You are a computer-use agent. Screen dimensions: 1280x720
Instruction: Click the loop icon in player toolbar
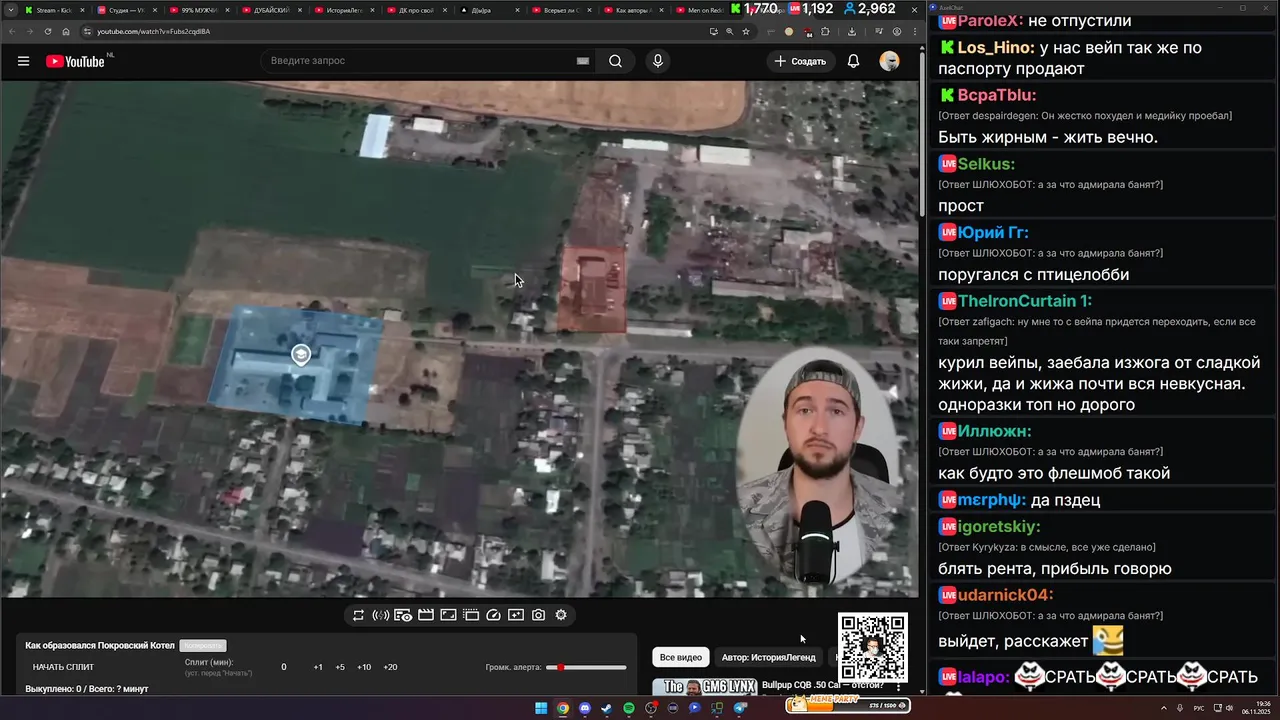click(358, 615)
